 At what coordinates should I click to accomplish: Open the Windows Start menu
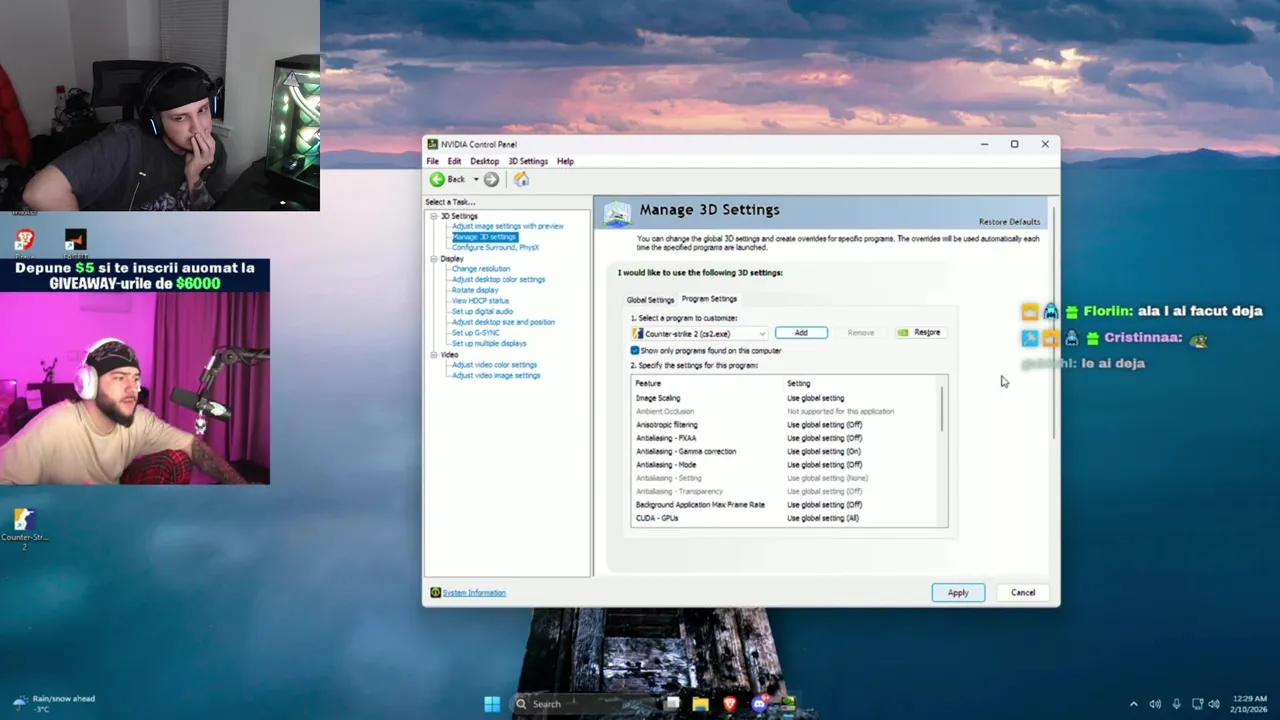click(x=492, y=704)
